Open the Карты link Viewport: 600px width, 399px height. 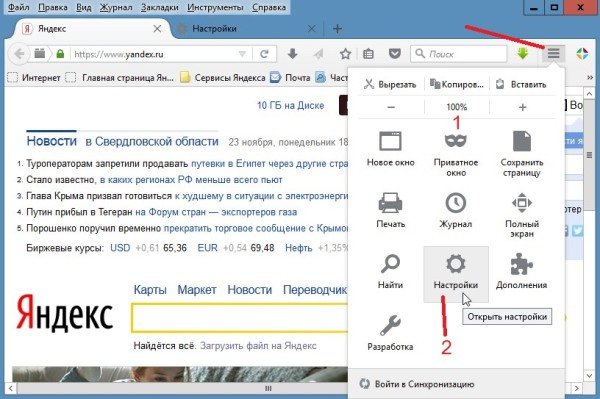pos(150,290)
